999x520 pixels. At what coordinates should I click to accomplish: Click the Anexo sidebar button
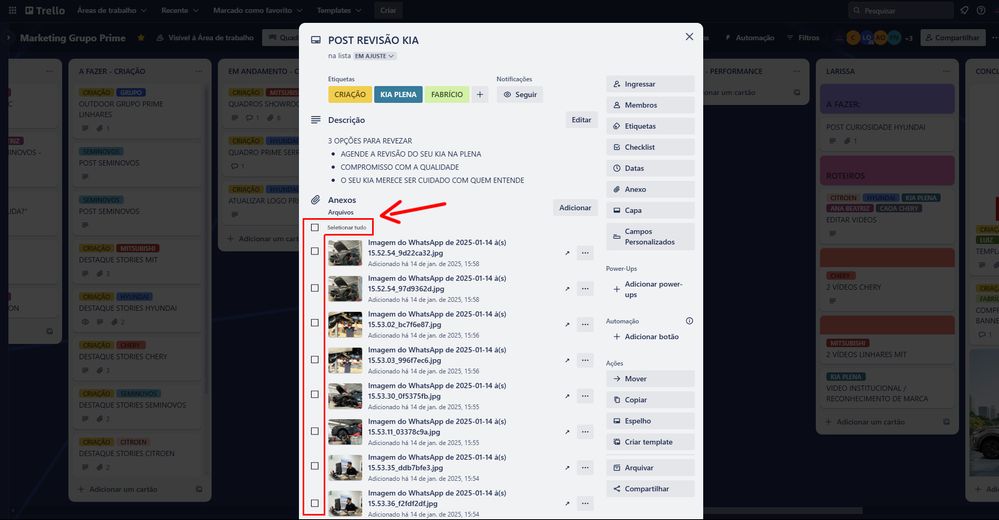650,189
